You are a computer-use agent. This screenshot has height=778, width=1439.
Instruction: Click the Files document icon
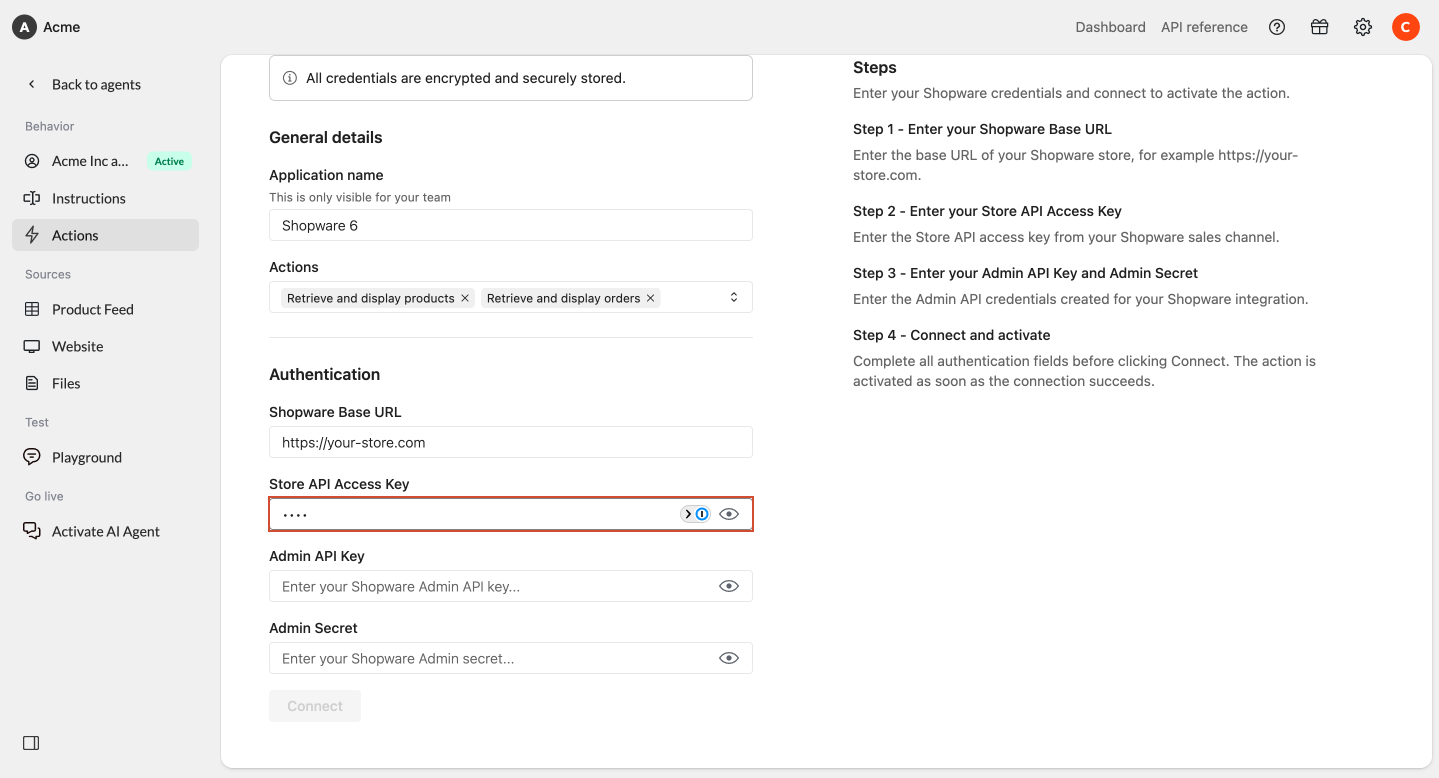pyautogui.click(x=32, y=383)
